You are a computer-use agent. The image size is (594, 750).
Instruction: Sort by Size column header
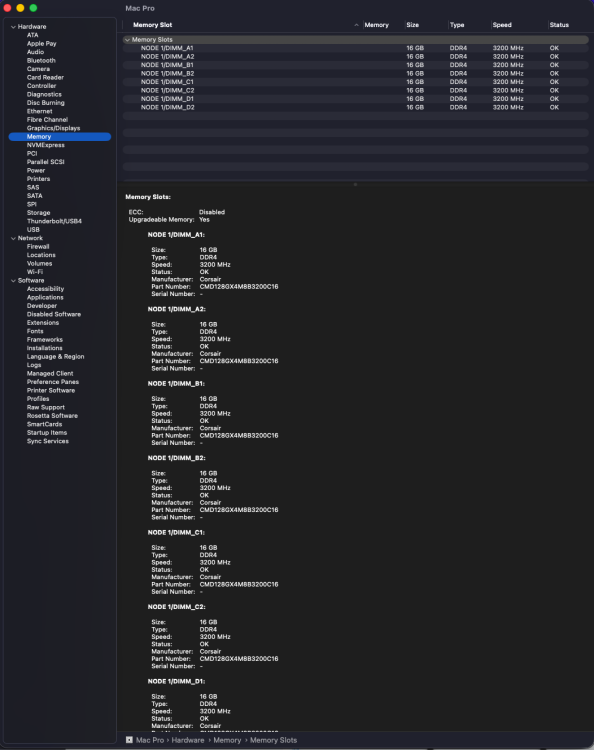coord(412,25)
